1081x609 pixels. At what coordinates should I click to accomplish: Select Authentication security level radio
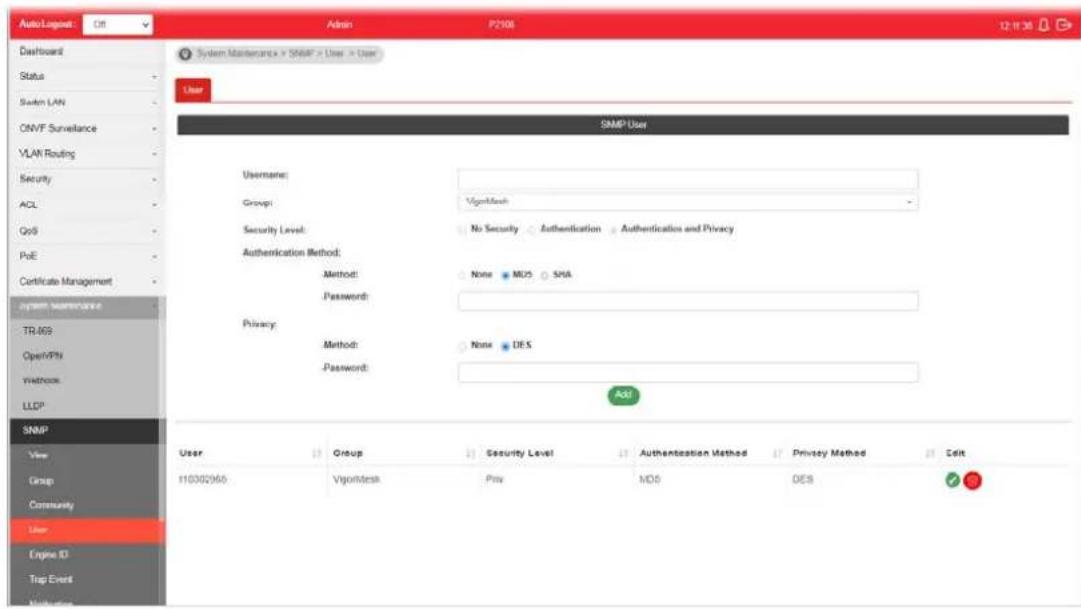point(532,230)
